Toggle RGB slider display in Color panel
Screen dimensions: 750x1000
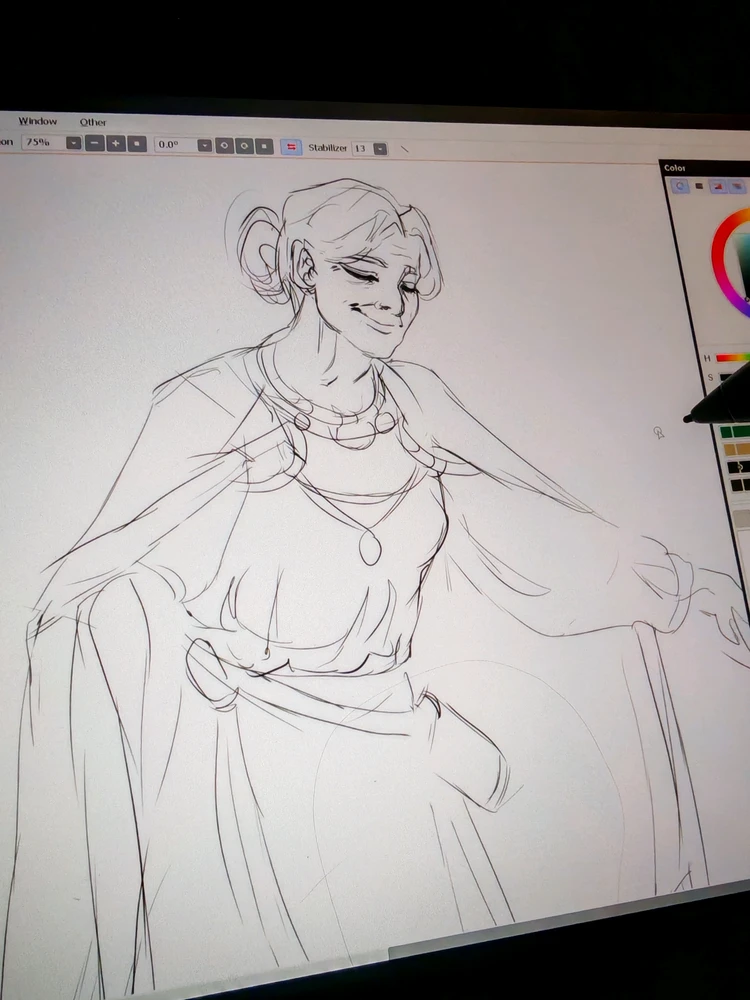click(x=699, y=186)
